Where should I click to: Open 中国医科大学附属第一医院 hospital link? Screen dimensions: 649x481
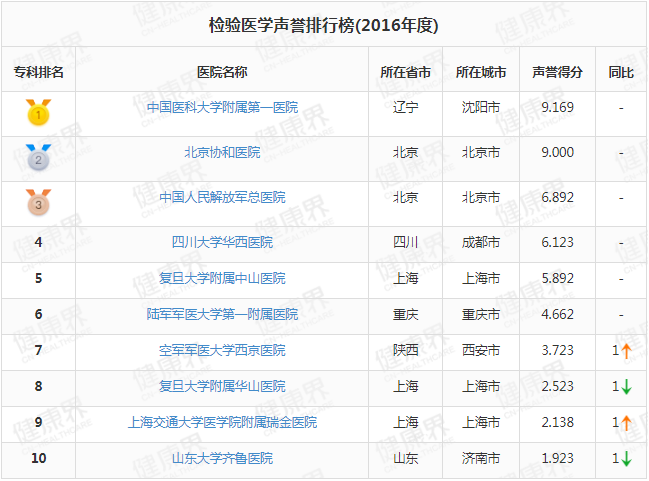[222, 107]
